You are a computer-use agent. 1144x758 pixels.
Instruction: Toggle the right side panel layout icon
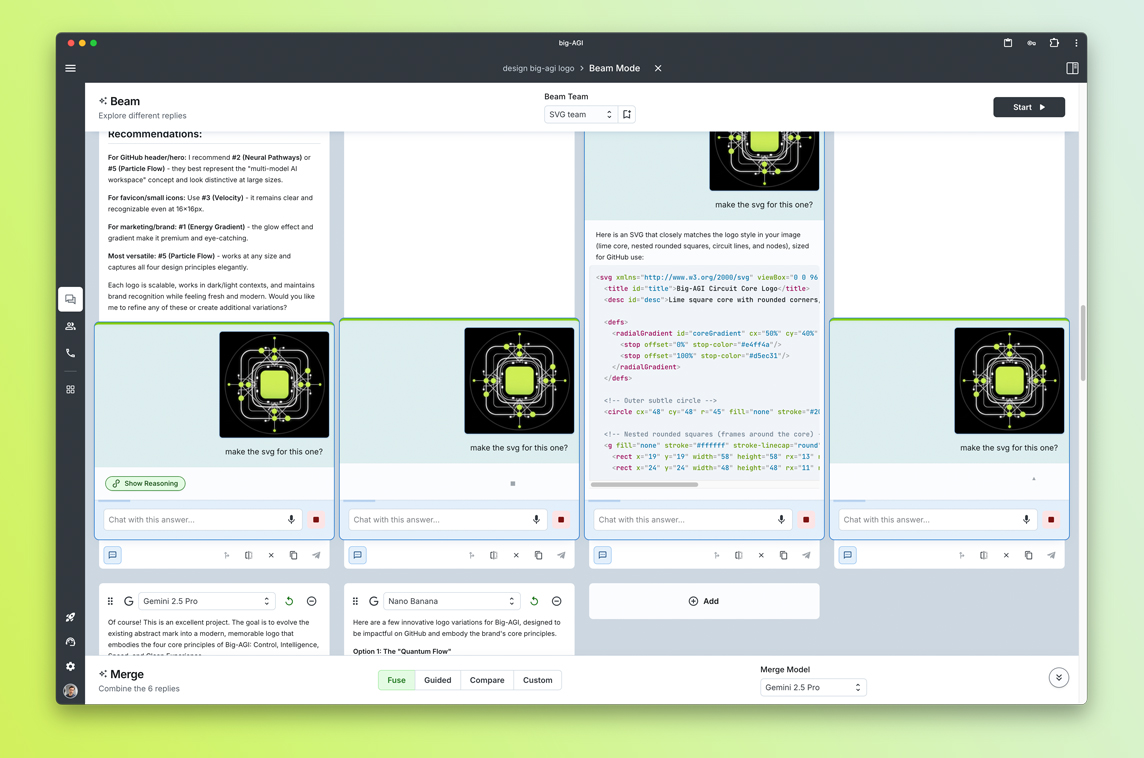(1072, 68)
